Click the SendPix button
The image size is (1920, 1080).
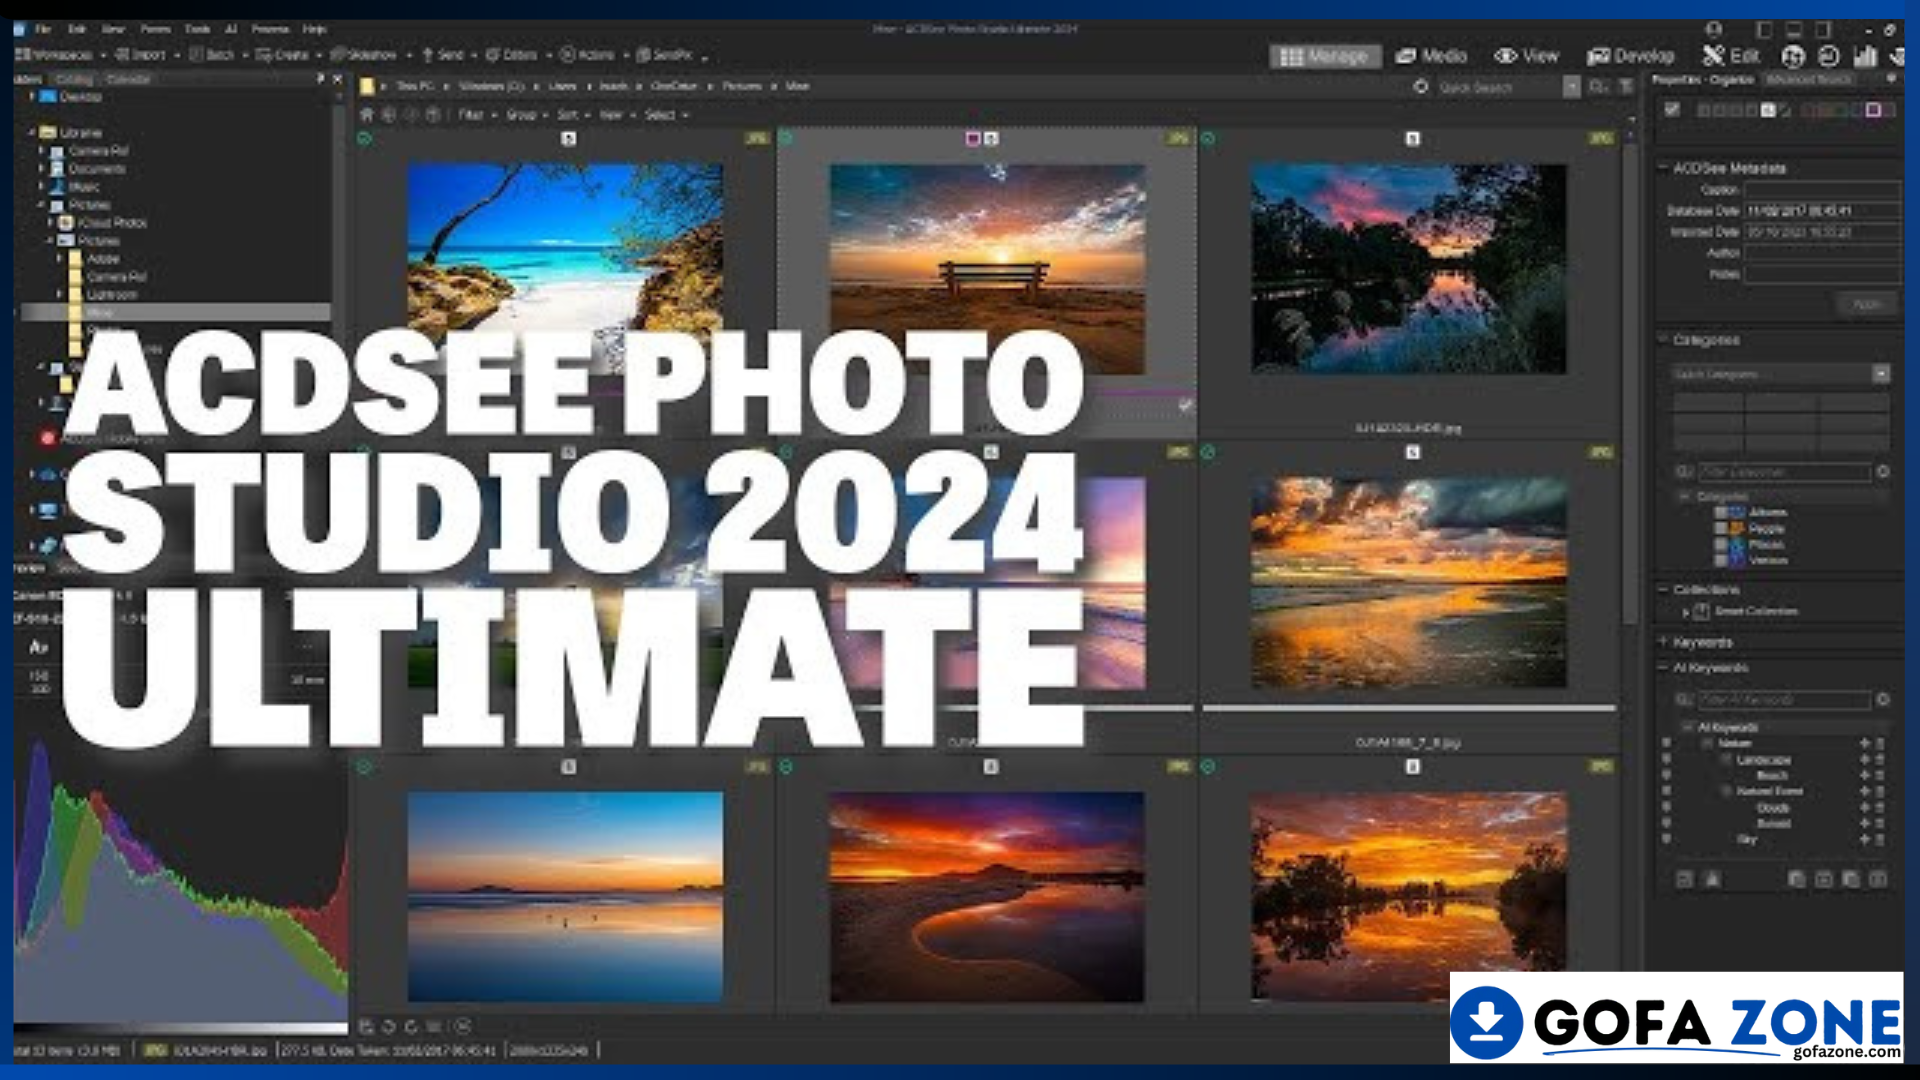667,55
